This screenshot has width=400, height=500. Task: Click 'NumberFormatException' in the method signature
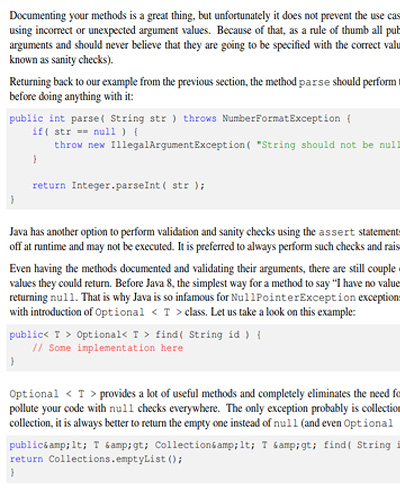pyautogui.click(x=281, y=118)
